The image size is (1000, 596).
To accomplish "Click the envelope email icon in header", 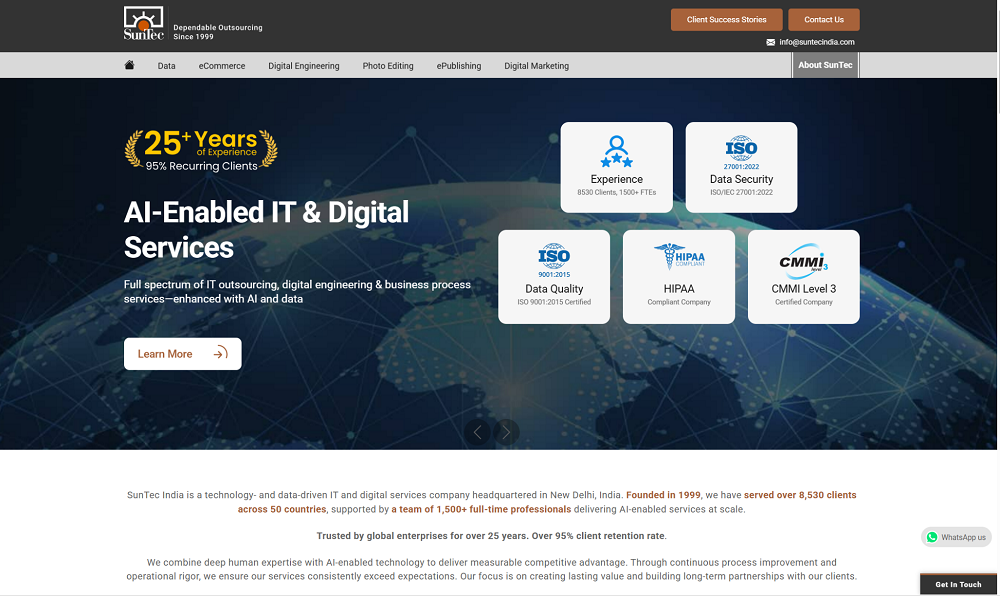I will coord(770,43).
